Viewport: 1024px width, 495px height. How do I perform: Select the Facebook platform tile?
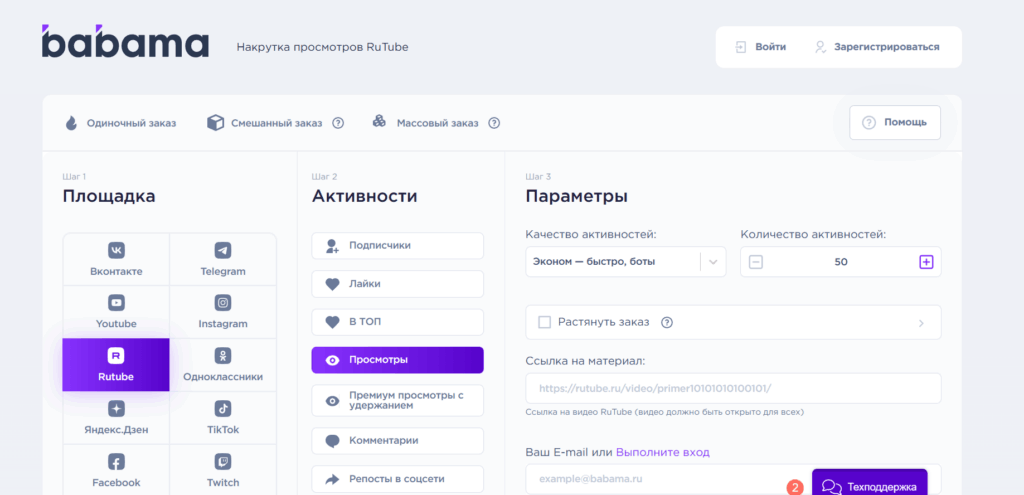116,471
